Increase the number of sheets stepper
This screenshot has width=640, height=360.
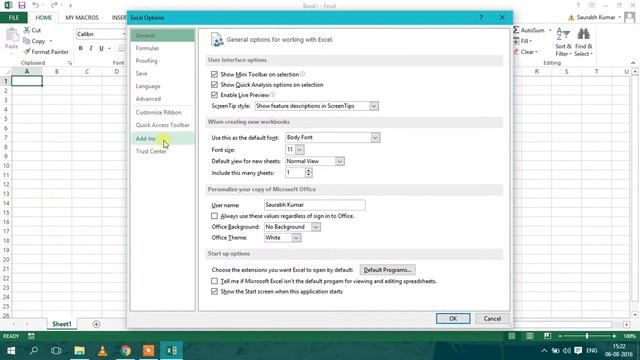pyautogui.click(x=309, y=170)
